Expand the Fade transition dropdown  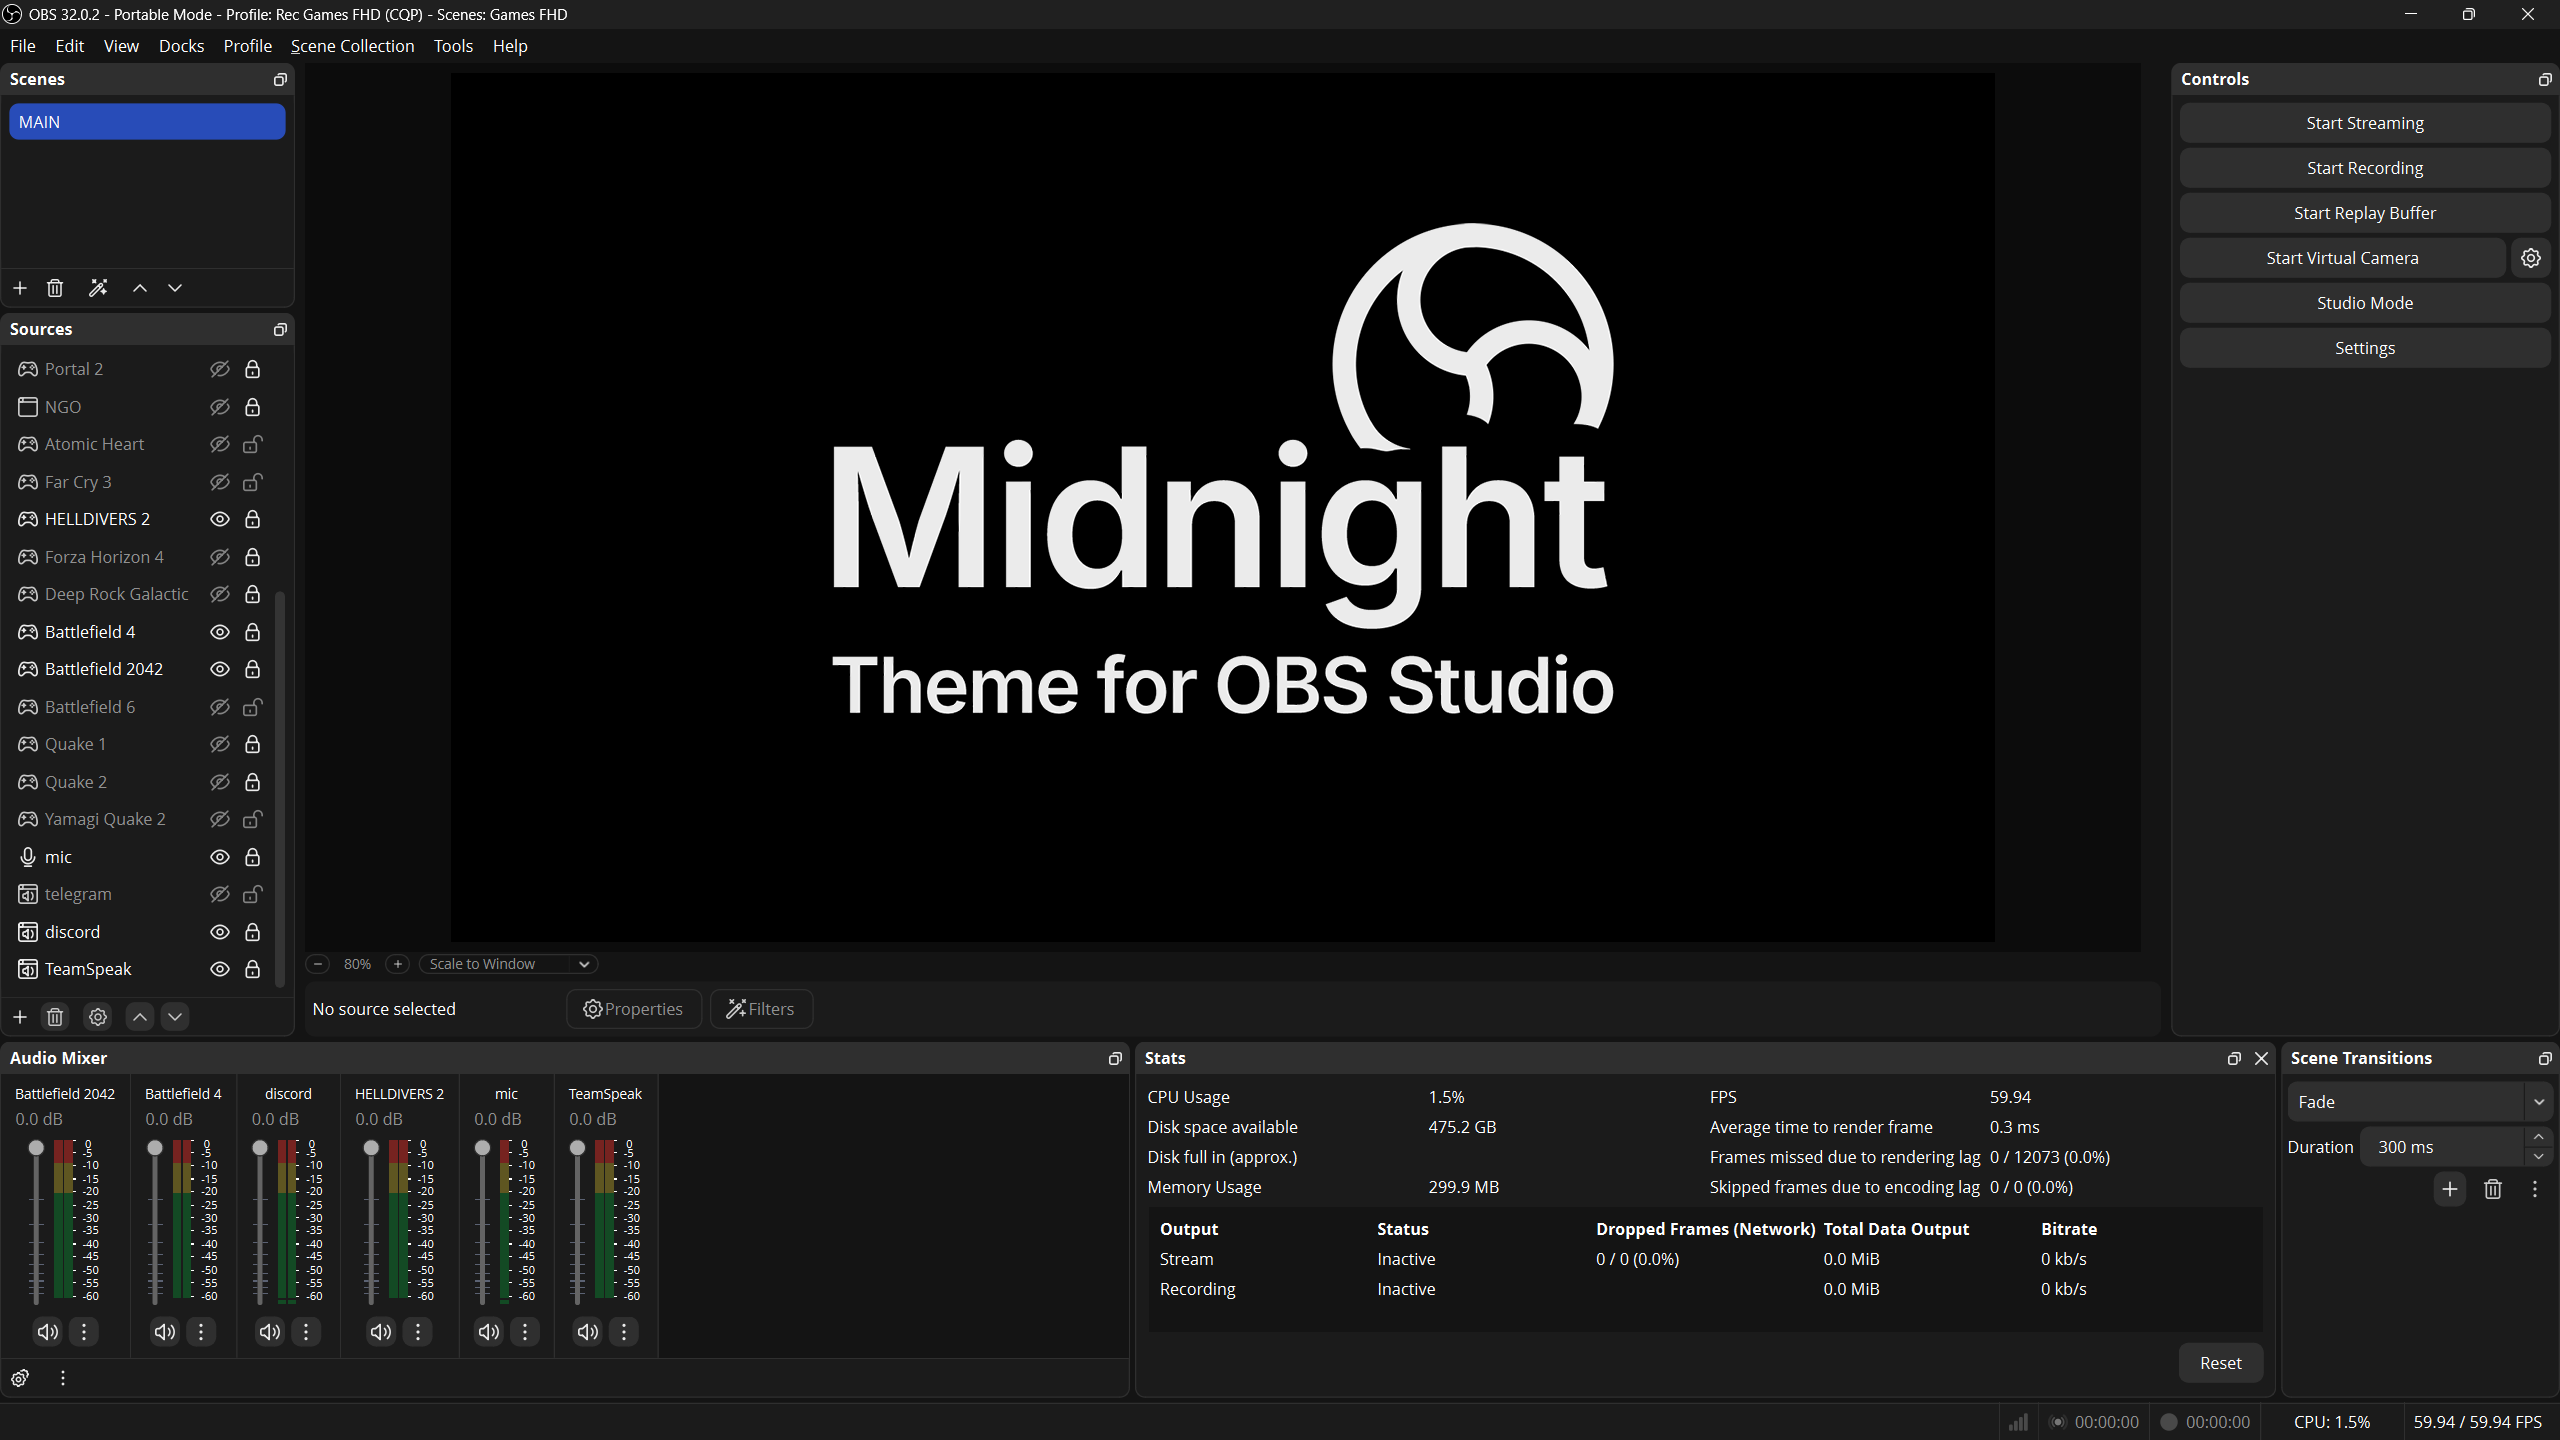[2420, 1102]
